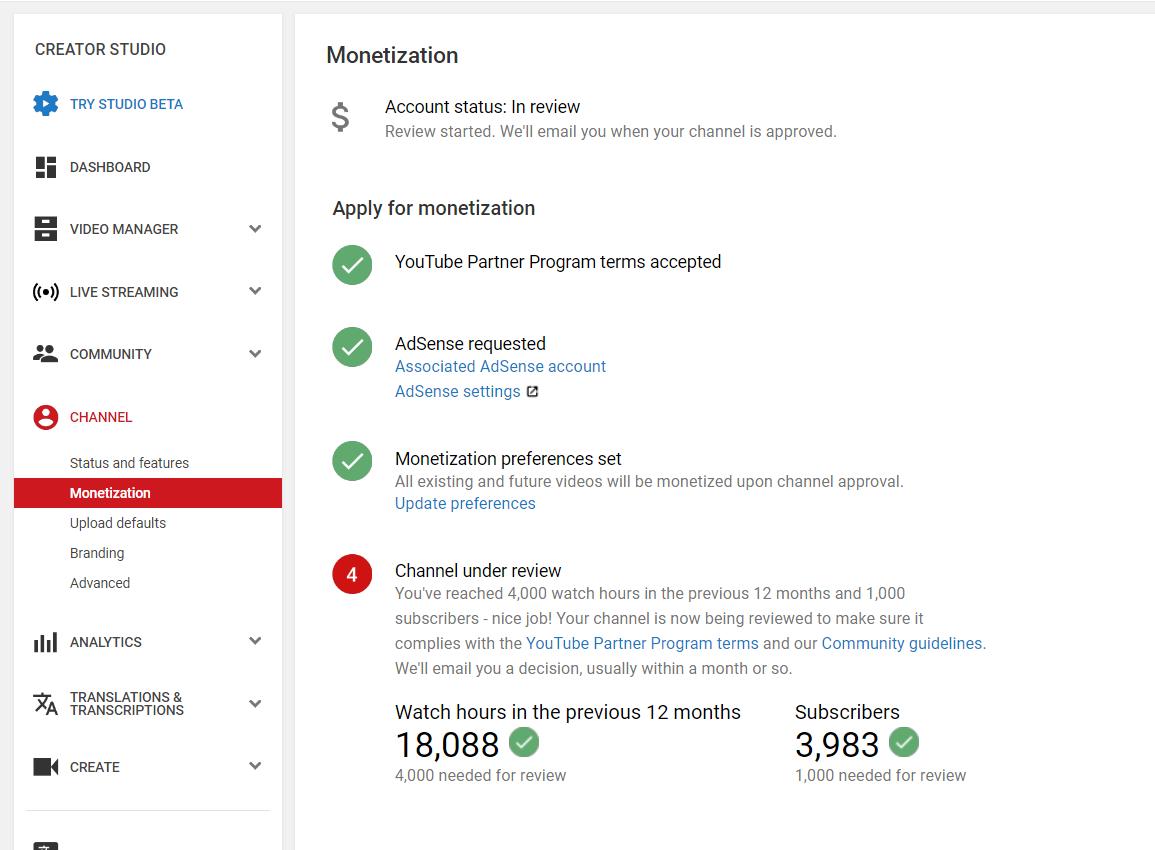Click the 1,000 needed for review text
Screen dimensions: 1155x850
point(880,776)
